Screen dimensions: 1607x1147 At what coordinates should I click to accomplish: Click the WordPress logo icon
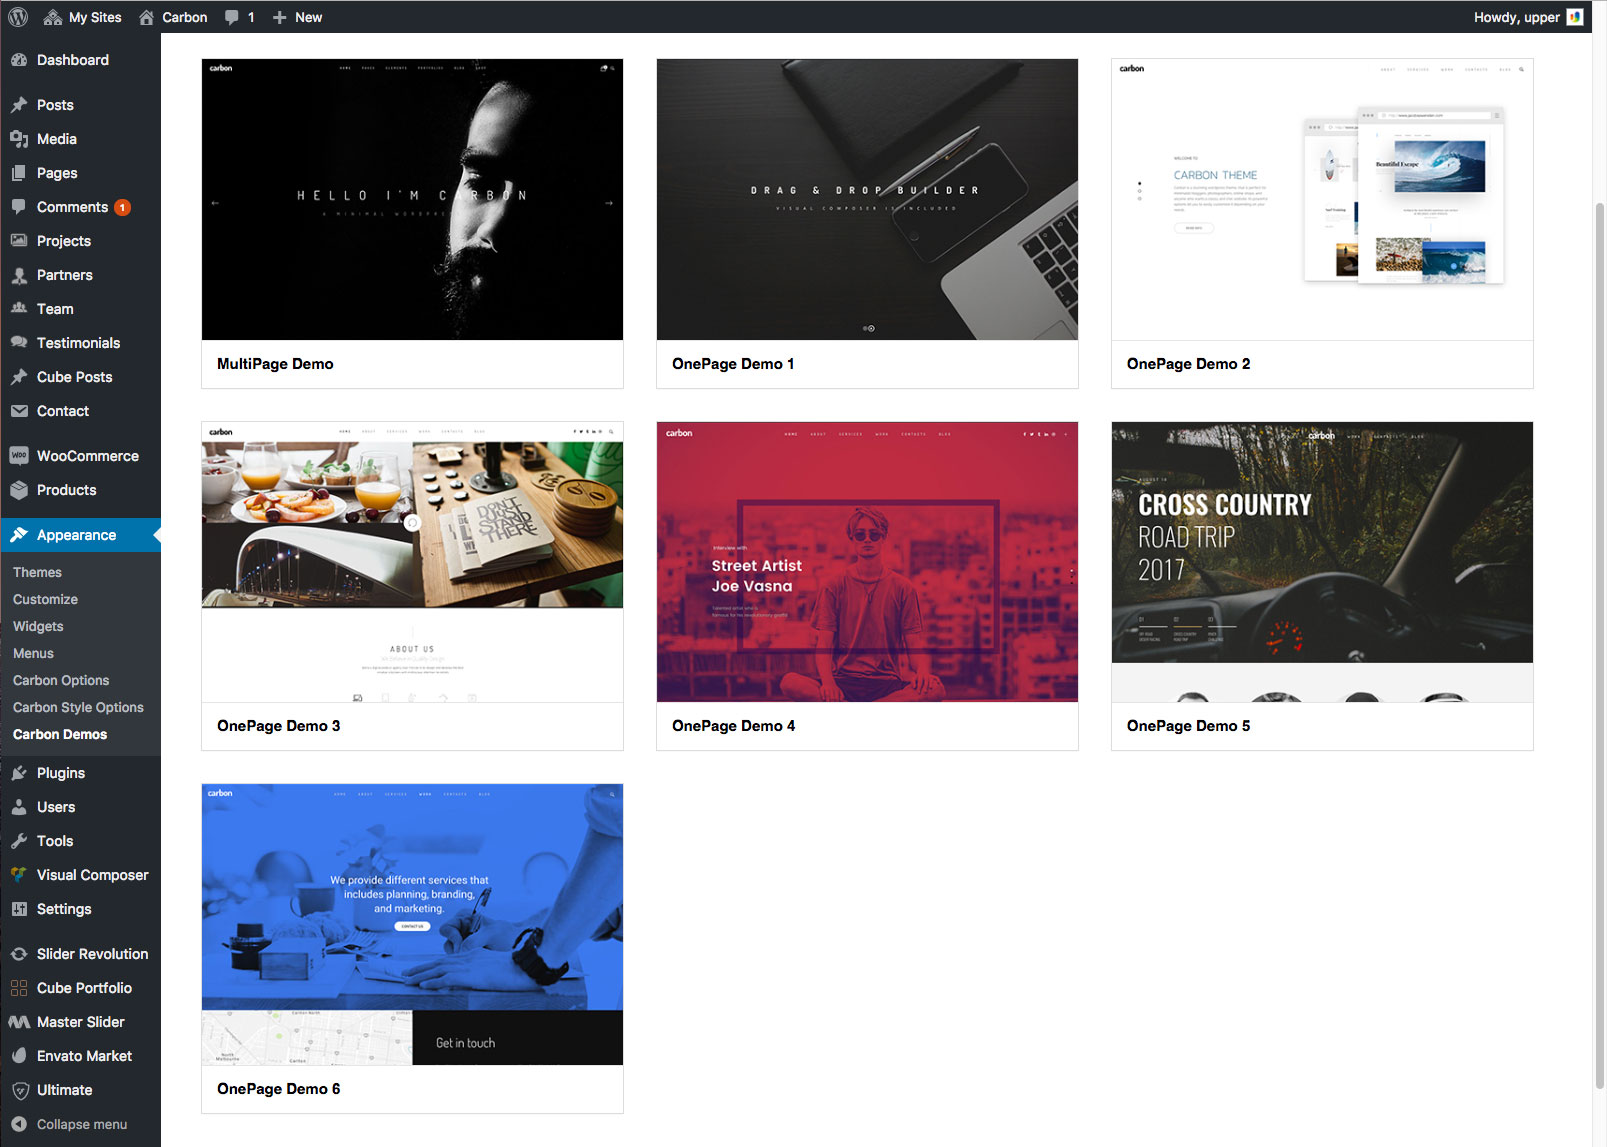tap(18, 17)
